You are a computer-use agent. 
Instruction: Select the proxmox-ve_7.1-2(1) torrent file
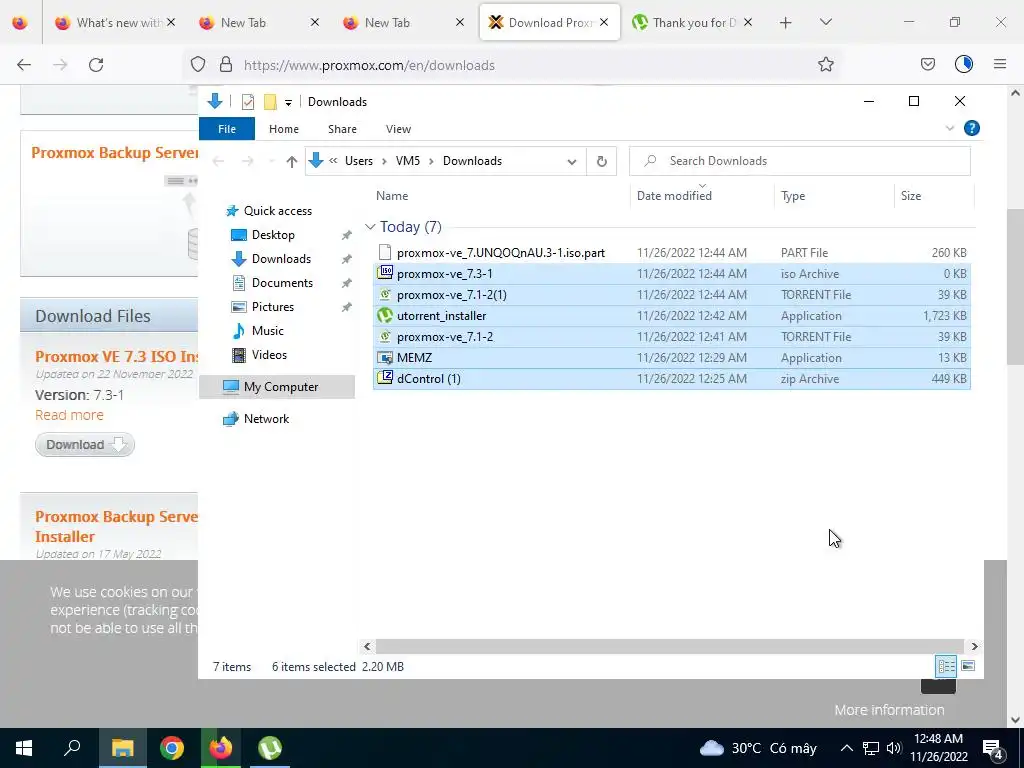[x=671, y=295]
